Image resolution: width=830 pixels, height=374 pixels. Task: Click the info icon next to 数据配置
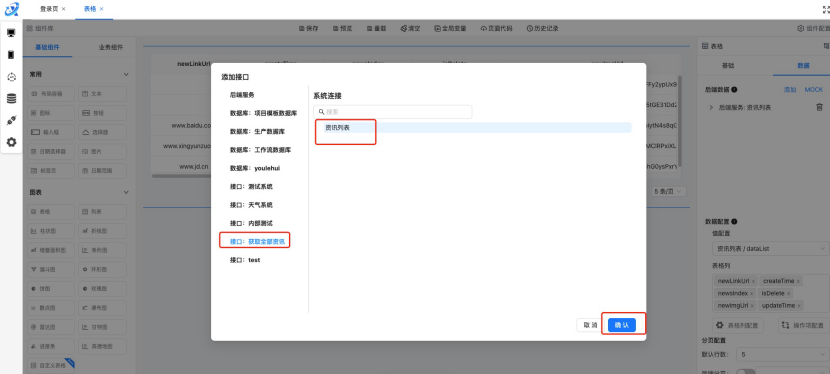coord(734,222)
